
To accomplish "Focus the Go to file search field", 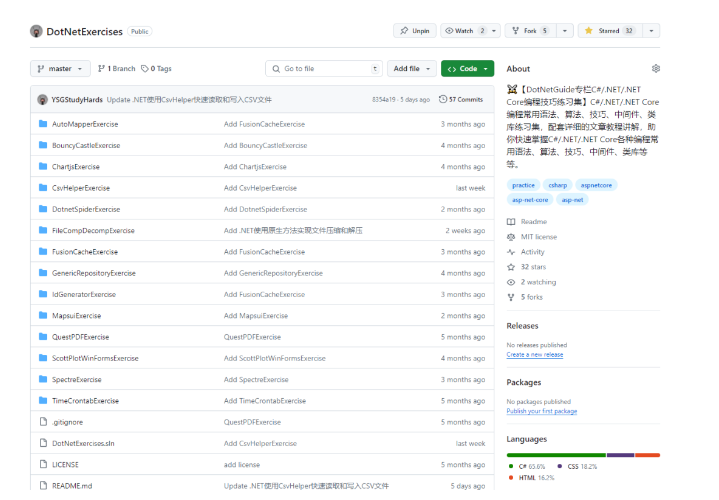I will pyautogui.click(x=324, y=68).
